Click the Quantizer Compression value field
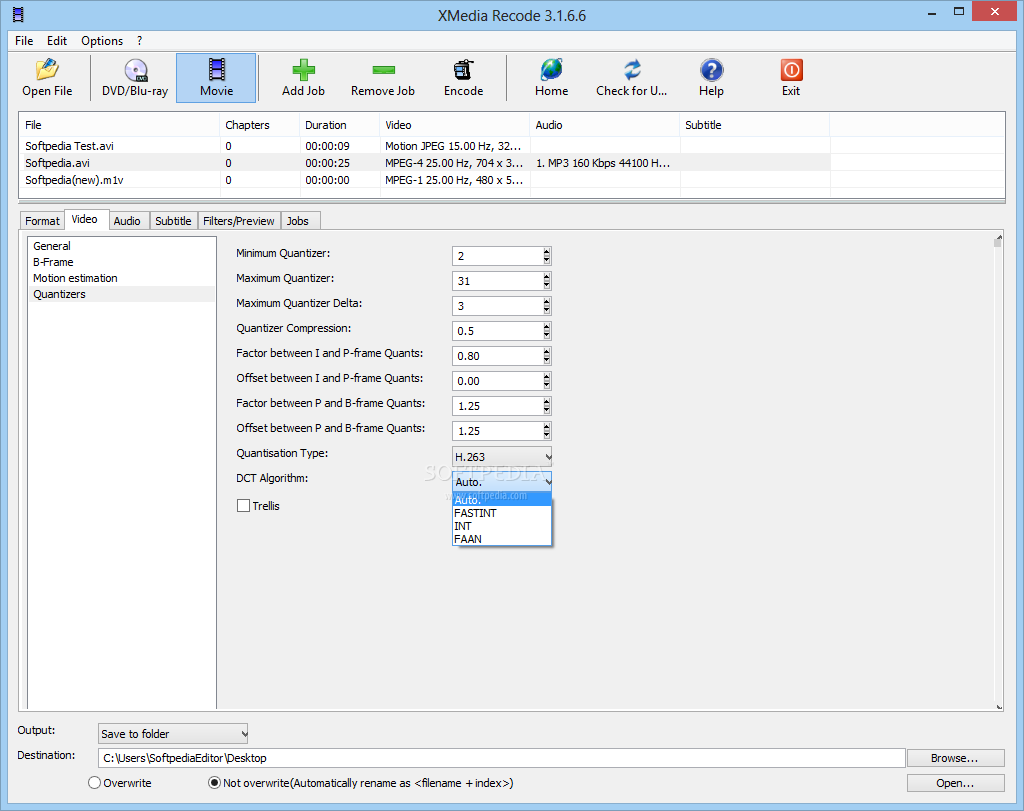The image size is (1024, 811). pyautogui.click(x=497, y=331)
